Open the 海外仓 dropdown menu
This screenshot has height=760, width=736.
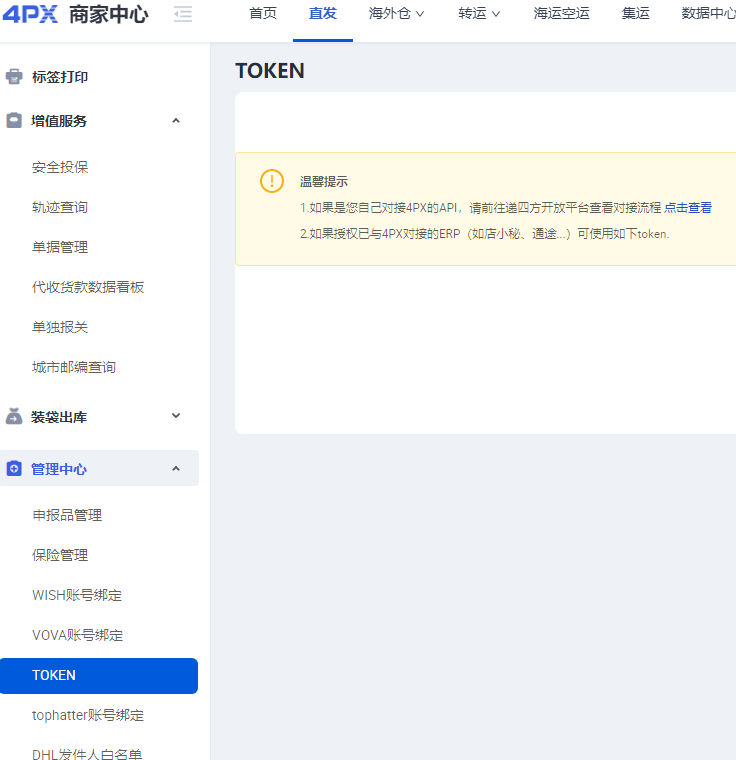tap(396, 14)
